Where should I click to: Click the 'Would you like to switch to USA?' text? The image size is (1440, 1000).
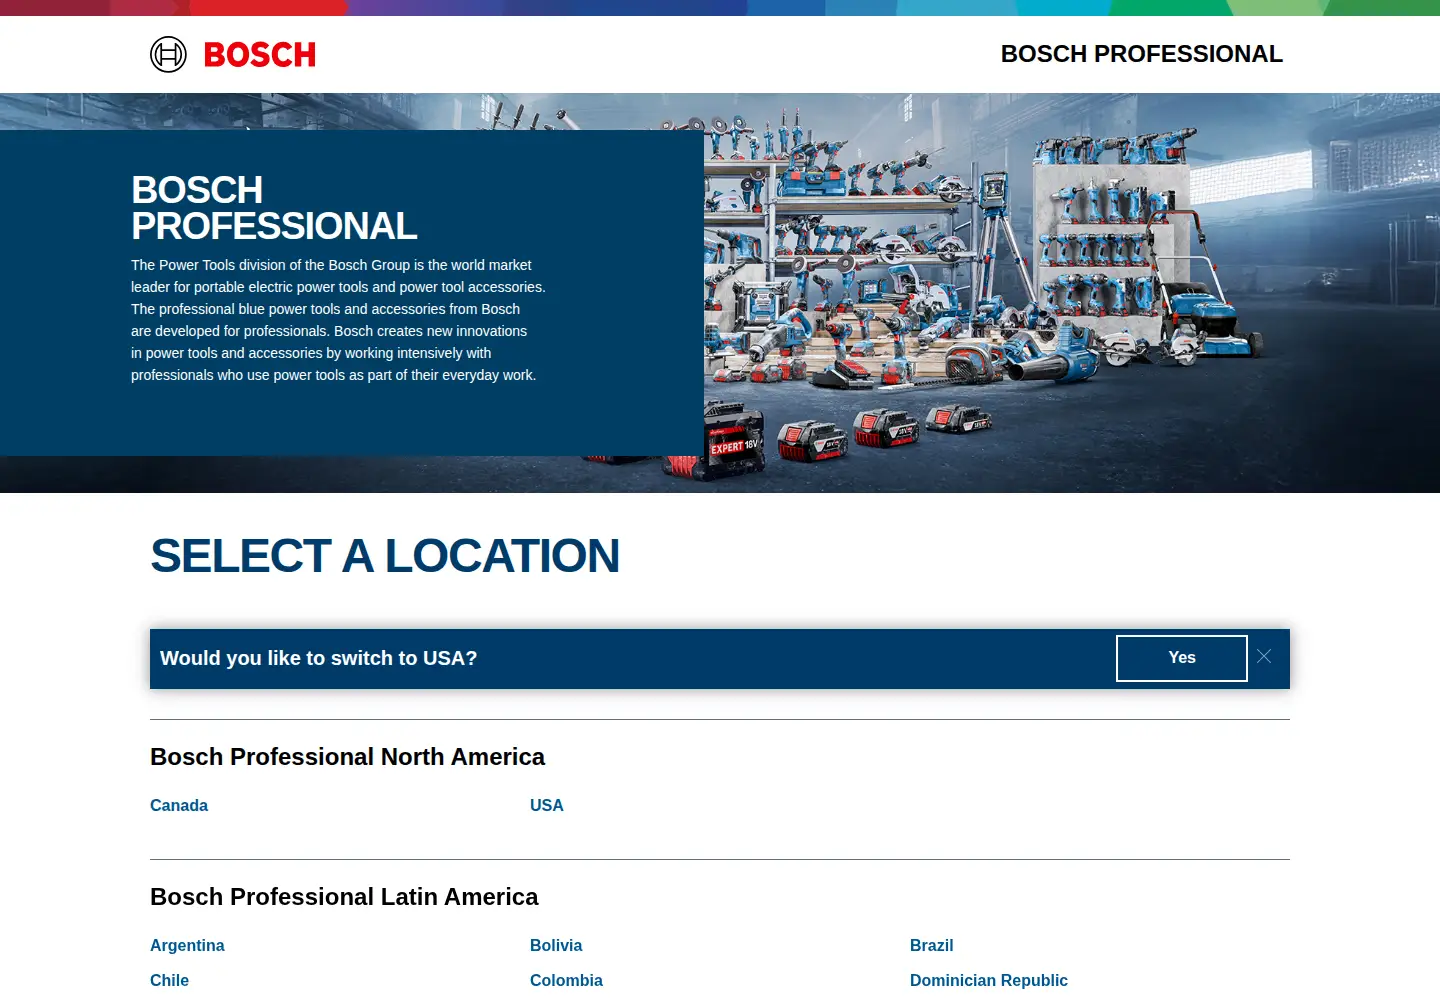(319, 658)
